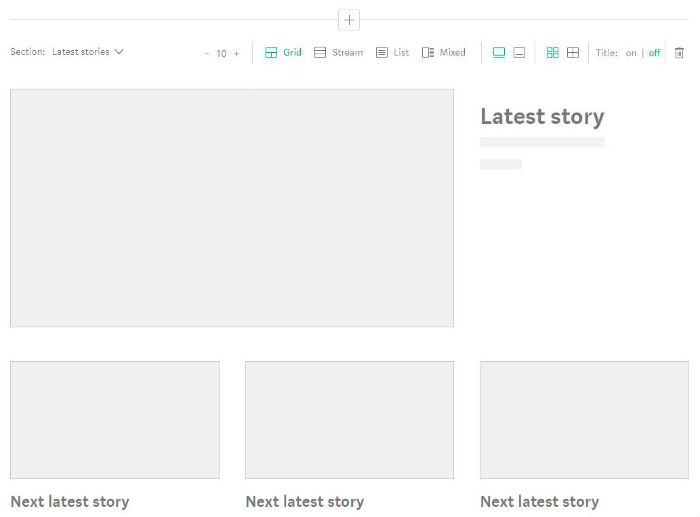This screenshot has width=700, height=517.
Task: Select the small image size icon
Action: point(519,53)
